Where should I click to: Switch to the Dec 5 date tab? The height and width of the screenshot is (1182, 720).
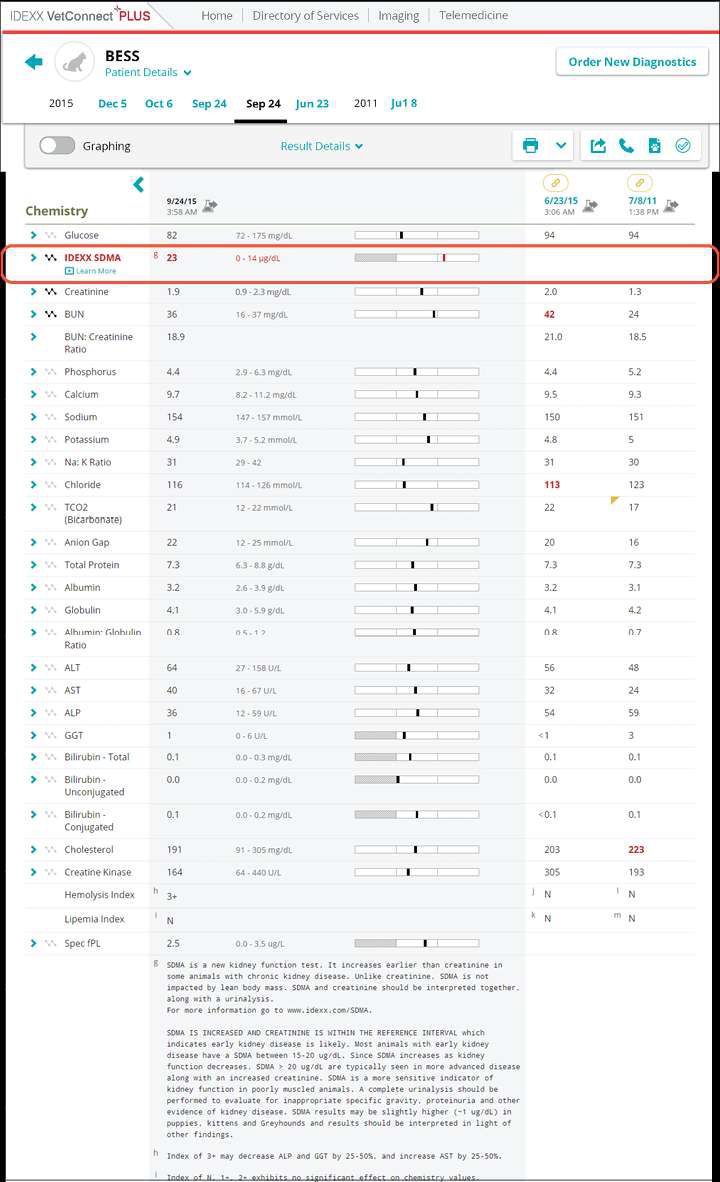[112, 103]
